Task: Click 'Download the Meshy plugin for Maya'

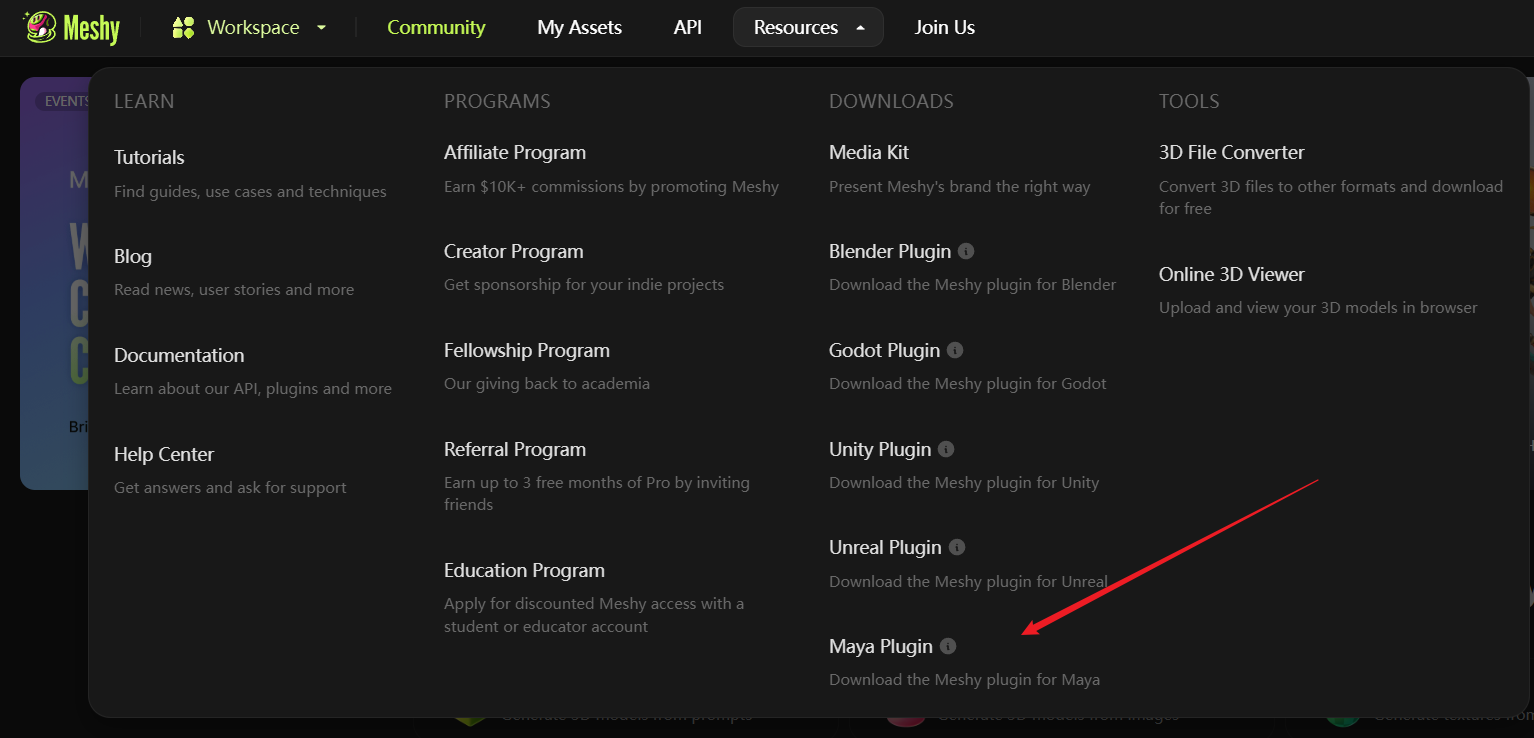Action: pyautogui.click(x=964, y=679)
